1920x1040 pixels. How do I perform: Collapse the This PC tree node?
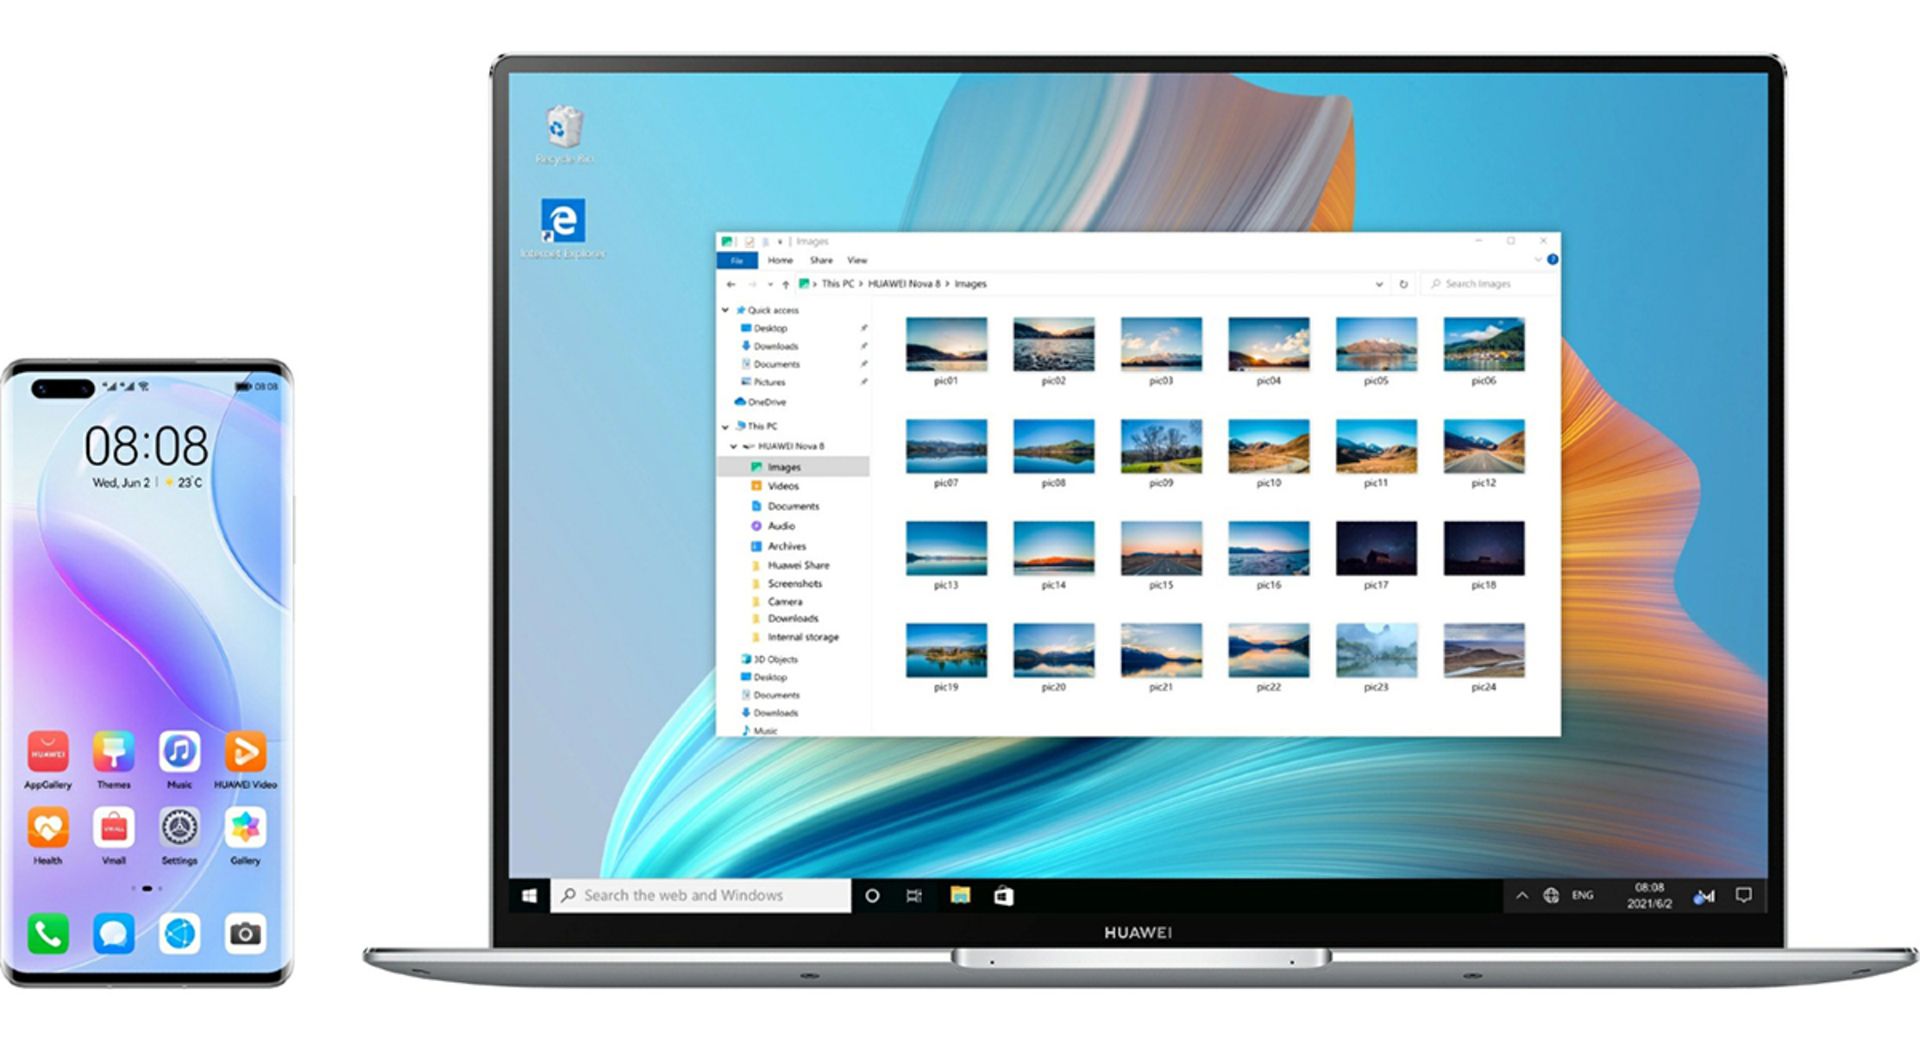tap(726, 426)
